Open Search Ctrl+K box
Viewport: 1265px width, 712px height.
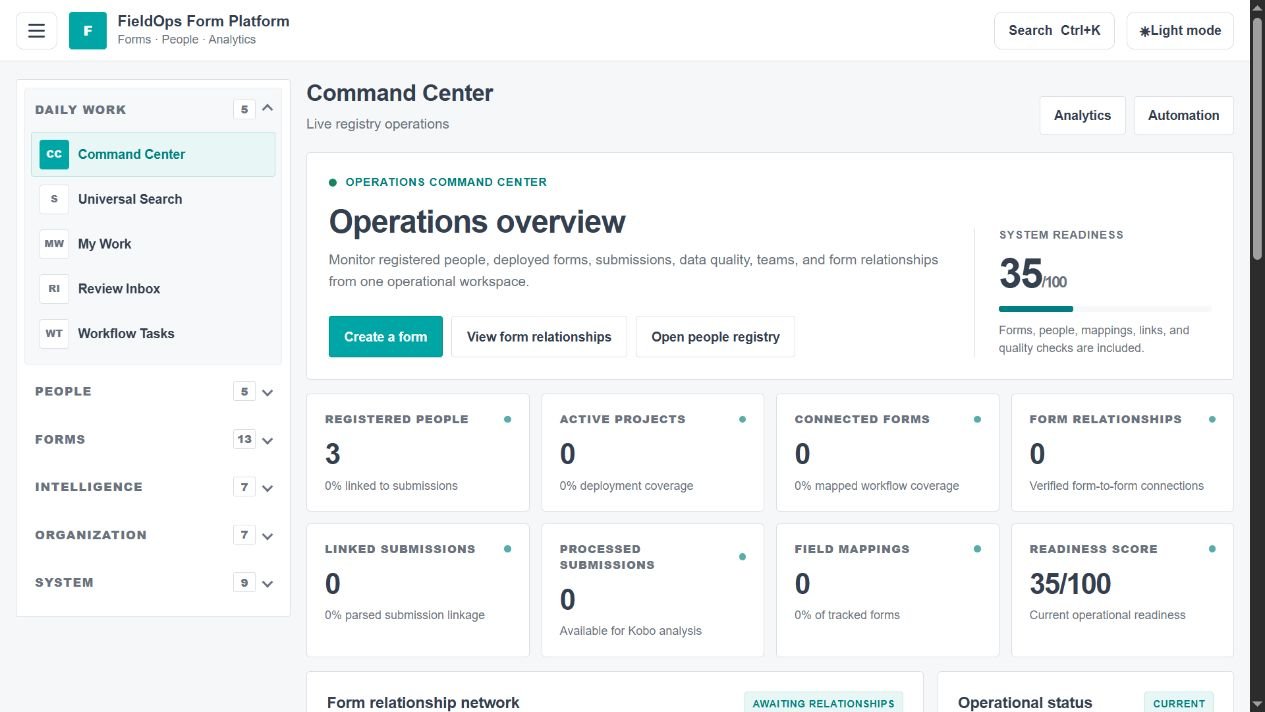(1054, 31)
